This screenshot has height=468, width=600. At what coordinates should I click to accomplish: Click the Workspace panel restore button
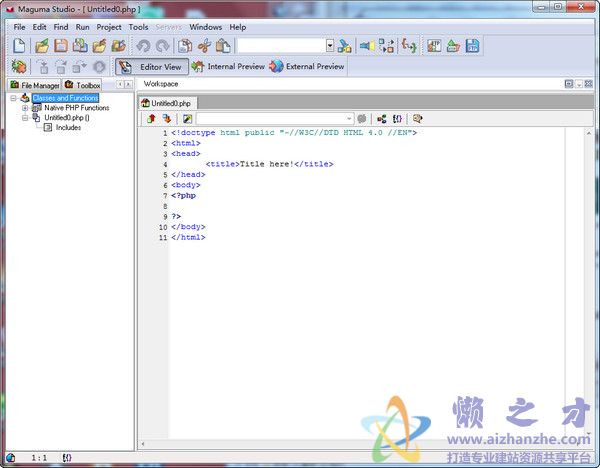click(x=569, y=83)
